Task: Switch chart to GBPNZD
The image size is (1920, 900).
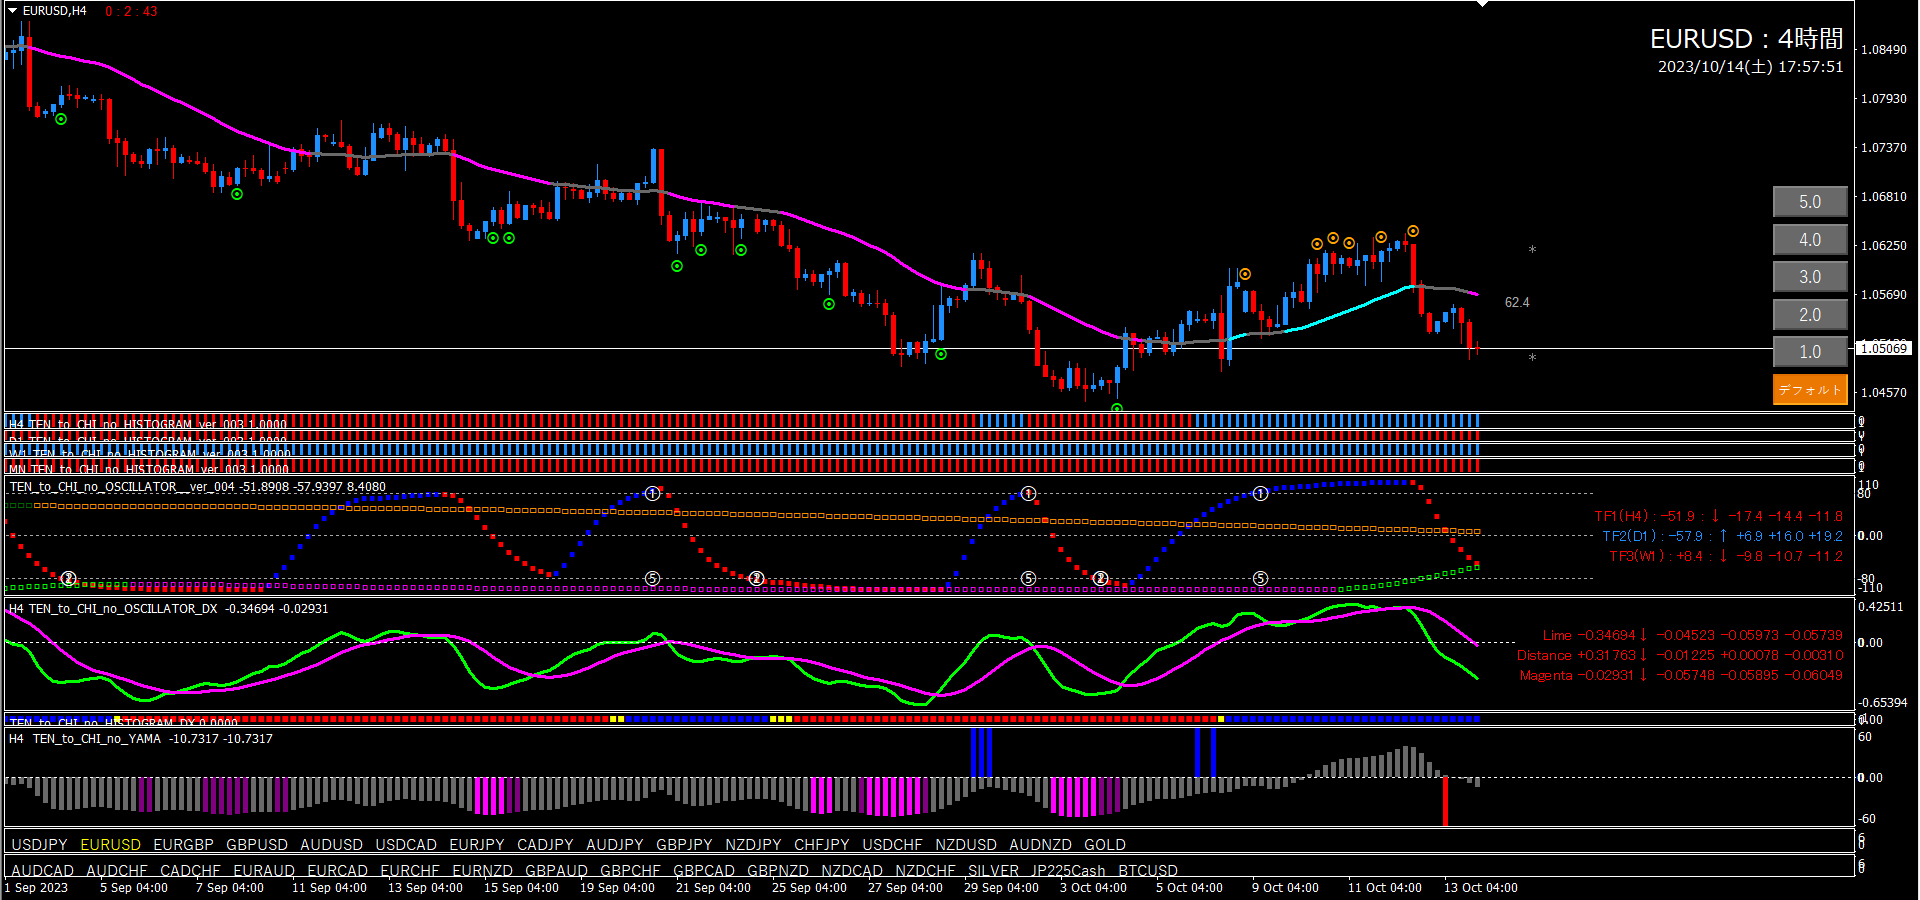Action: 778,871
